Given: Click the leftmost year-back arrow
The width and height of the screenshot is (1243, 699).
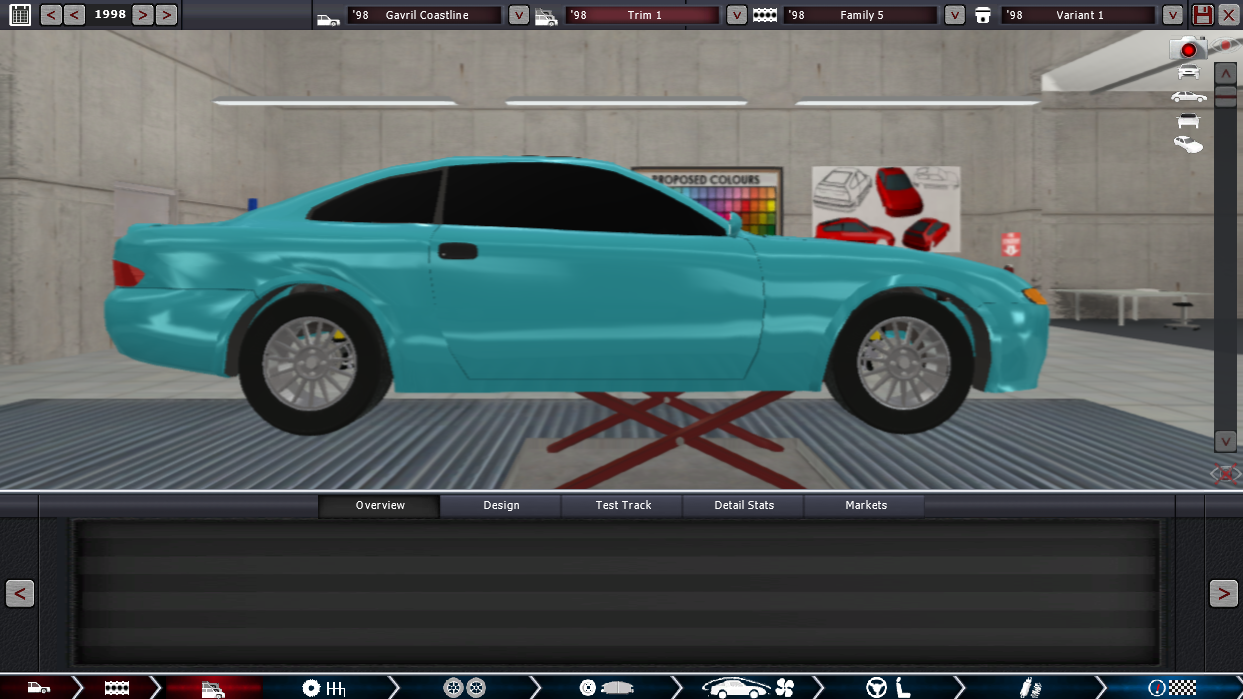Looking at the screenshot, I should pyautogui.click(x=50, y=15).
